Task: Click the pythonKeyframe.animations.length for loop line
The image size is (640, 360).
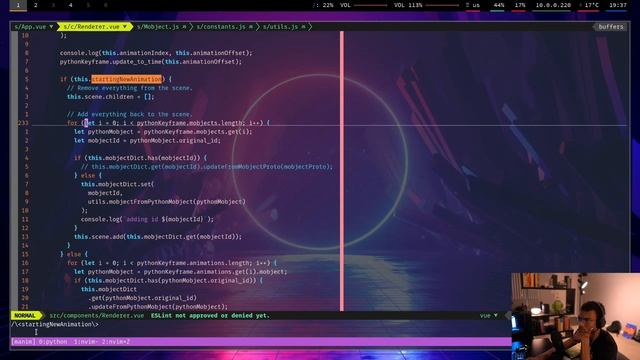Action: click(171, 263)
